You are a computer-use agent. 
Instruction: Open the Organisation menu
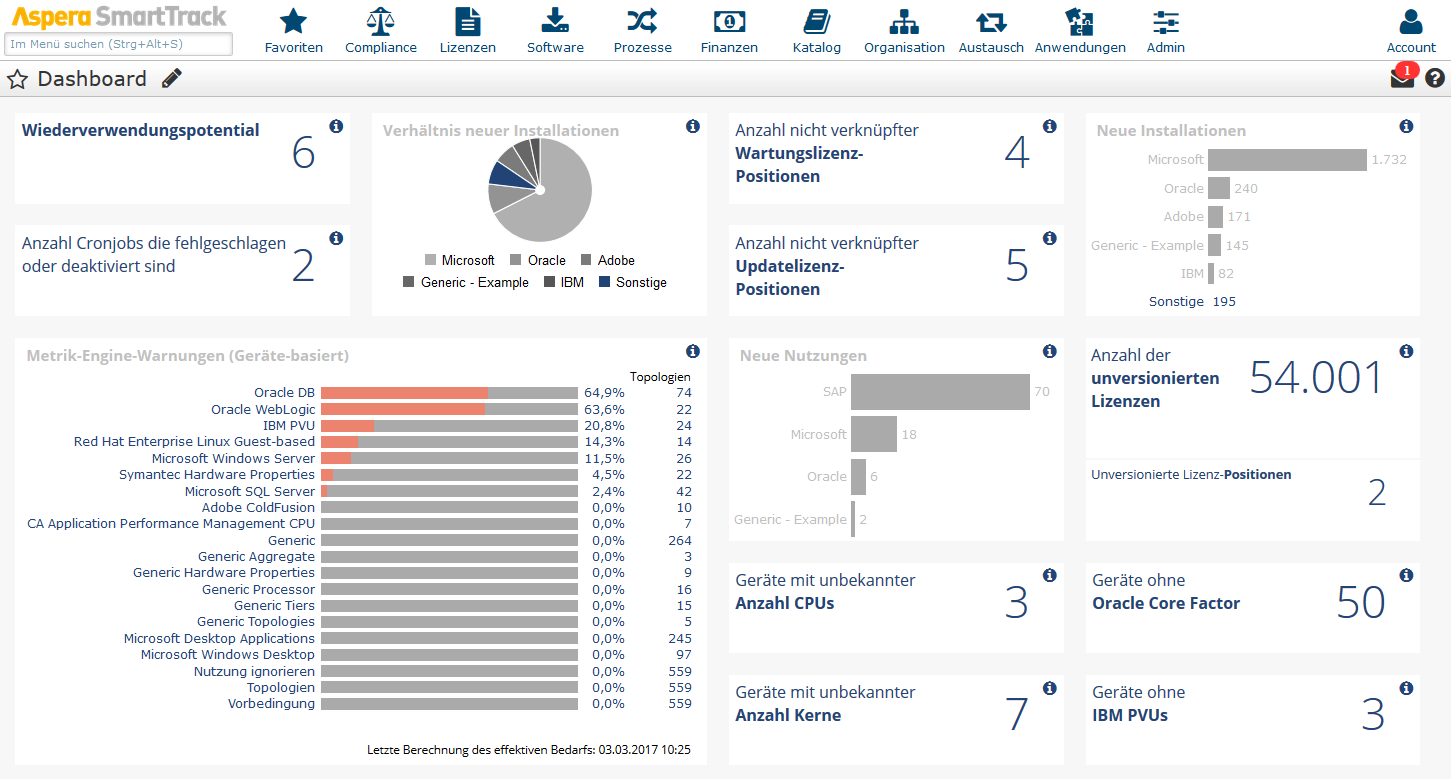point(904,31)
